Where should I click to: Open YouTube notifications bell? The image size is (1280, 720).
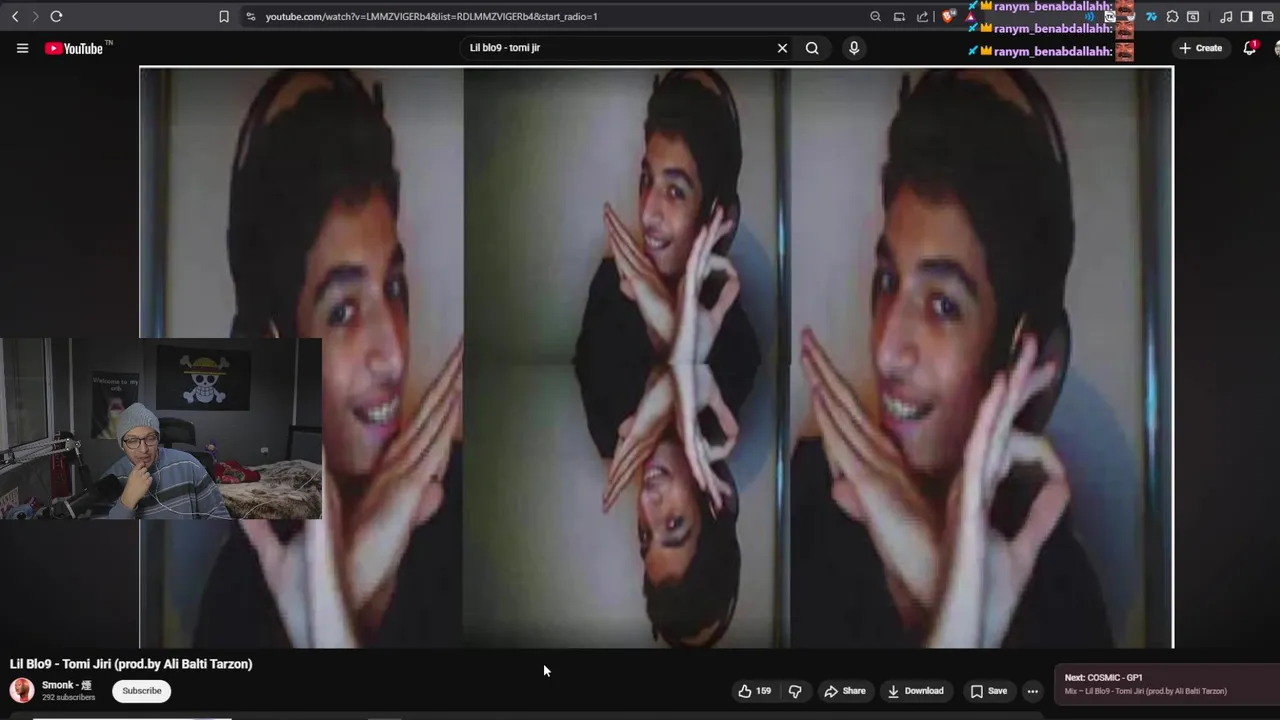1249,48
